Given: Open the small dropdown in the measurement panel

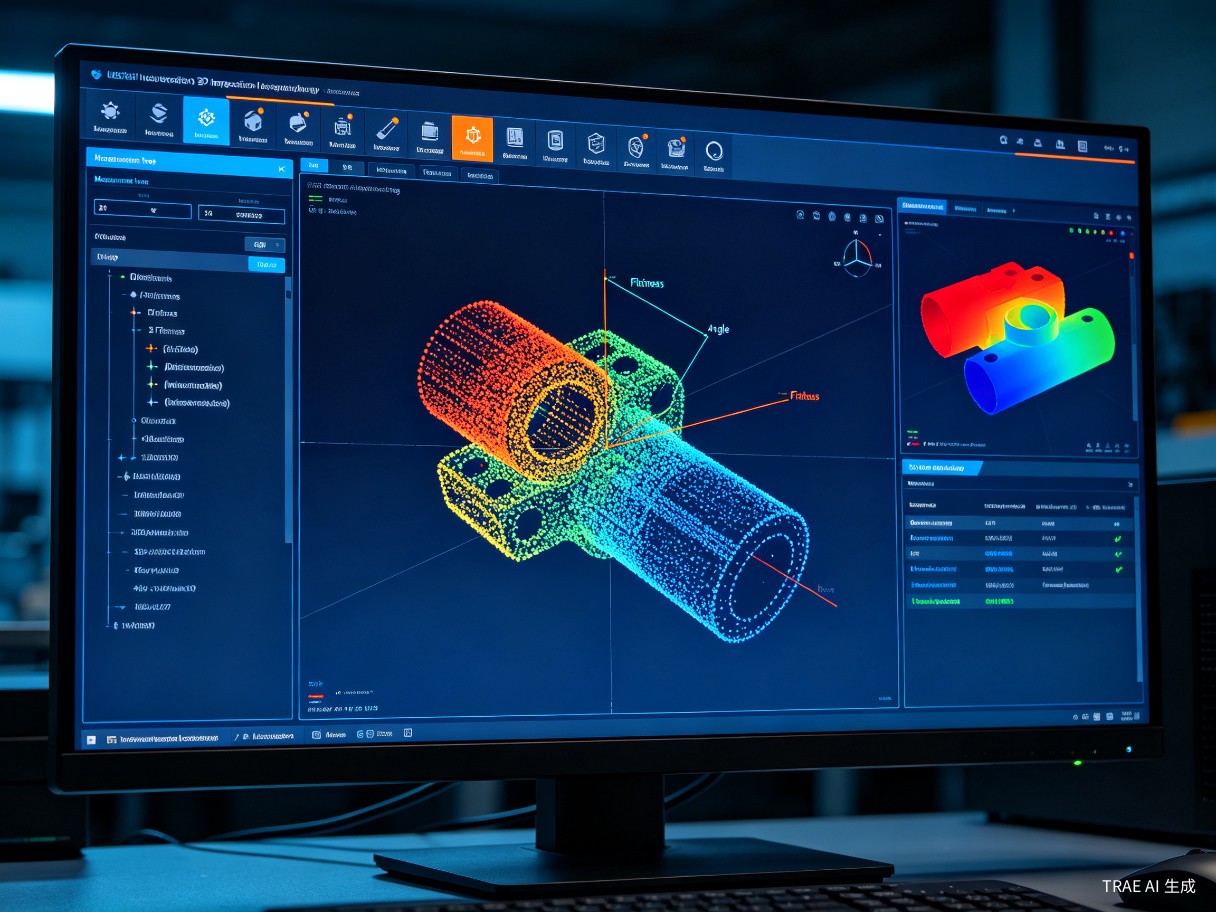Looking at the screenshot, I should pos(265,245).
